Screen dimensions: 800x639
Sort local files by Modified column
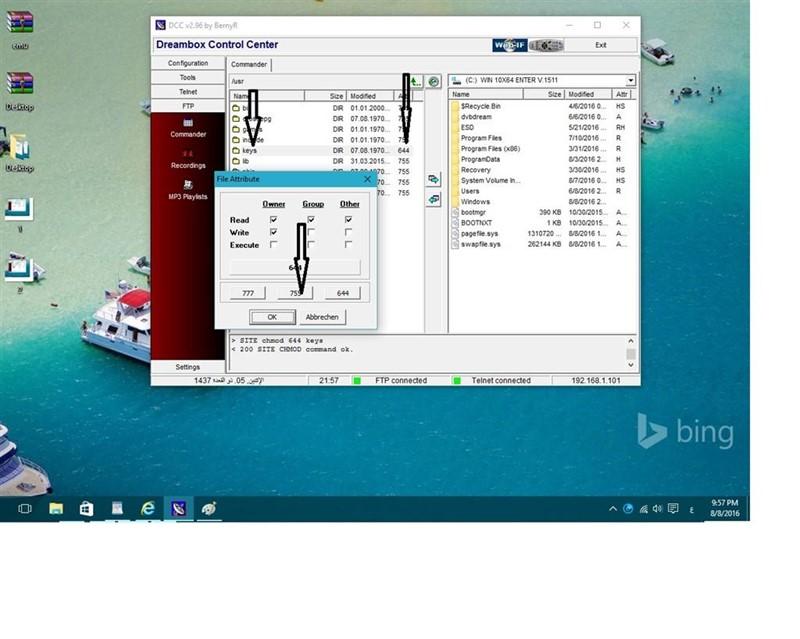coord(588,94)
